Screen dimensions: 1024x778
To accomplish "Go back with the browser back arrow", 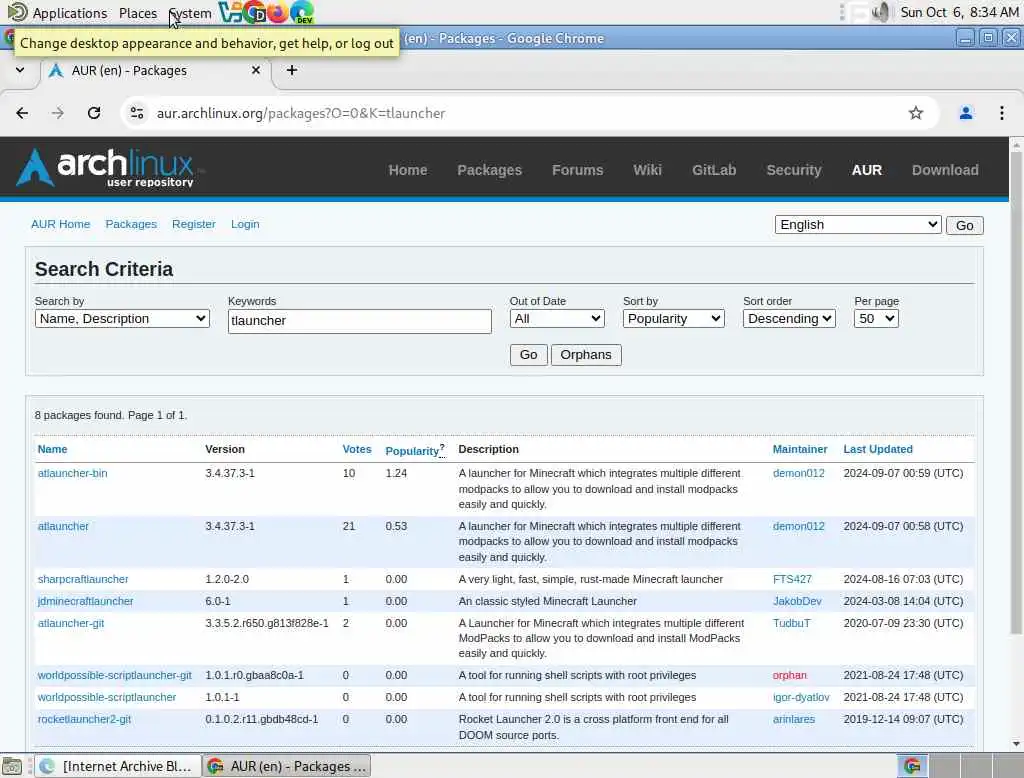I will (x=22, y=113).
